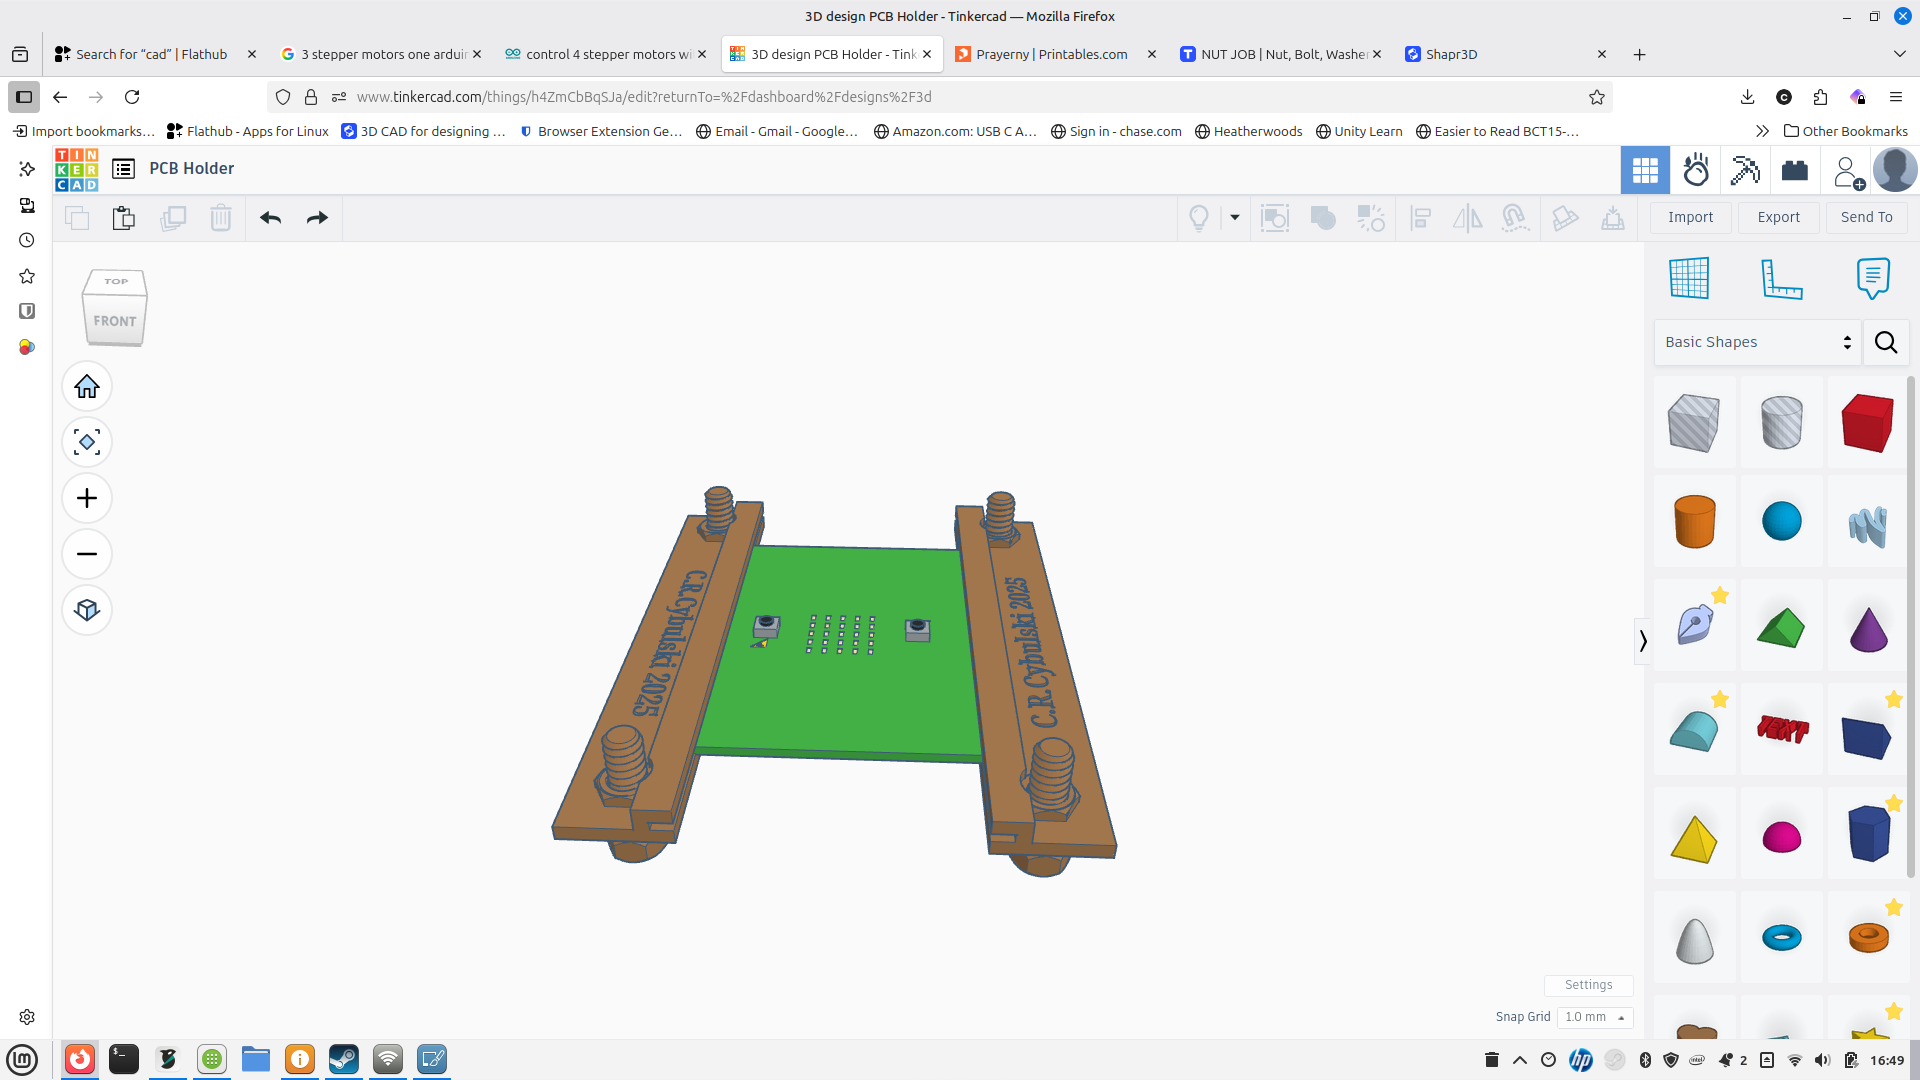Open the dropdown arrow beside lightbulb
The image size is (1920, 1080).
coord(1235,218)
